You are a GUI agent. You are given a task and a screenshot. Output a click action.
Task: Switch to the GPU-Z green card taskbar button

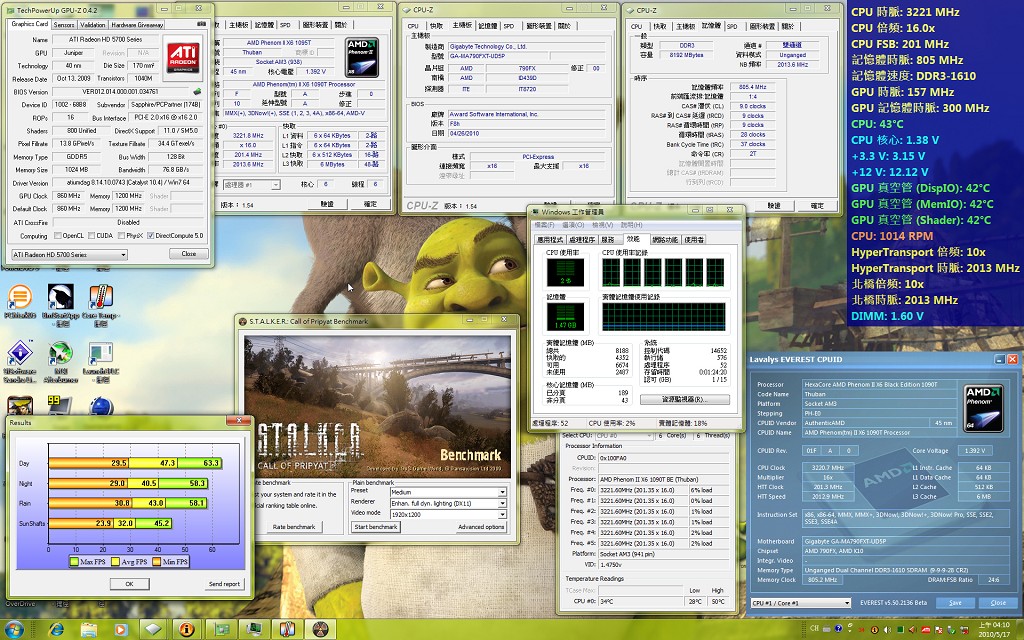[x=221, y=630]
